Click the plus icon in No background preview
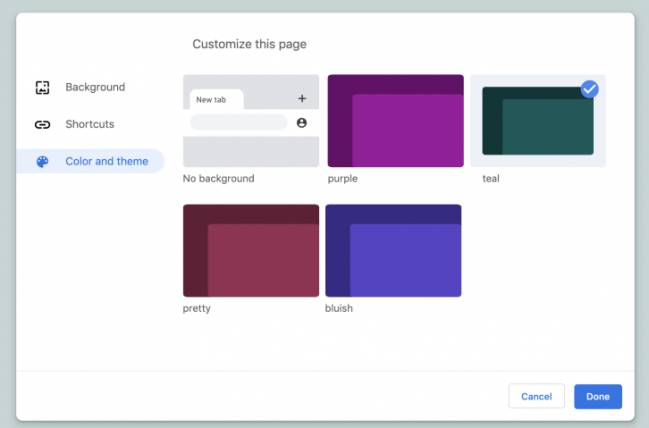 tap(302, 98)
